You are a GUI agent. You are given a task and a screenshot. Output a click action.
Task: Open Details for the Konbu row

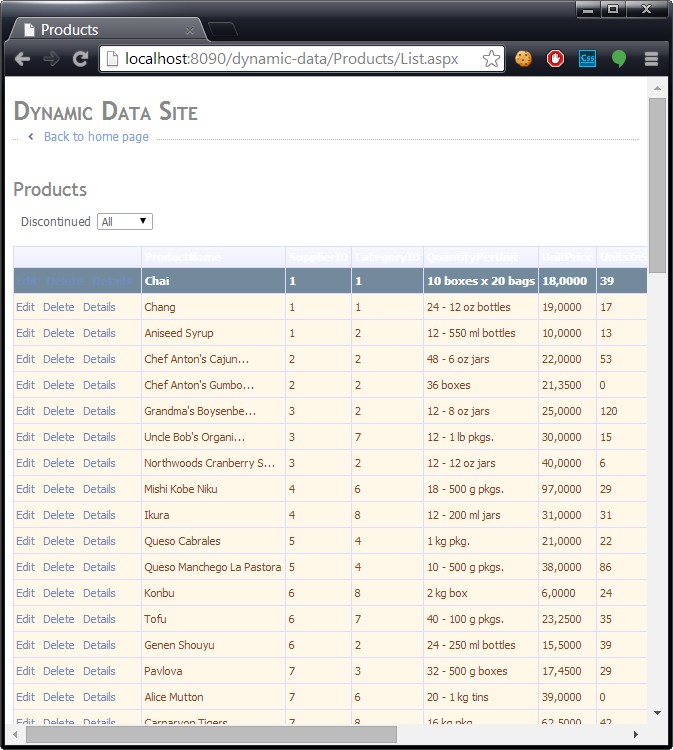[x=99, y=593]
